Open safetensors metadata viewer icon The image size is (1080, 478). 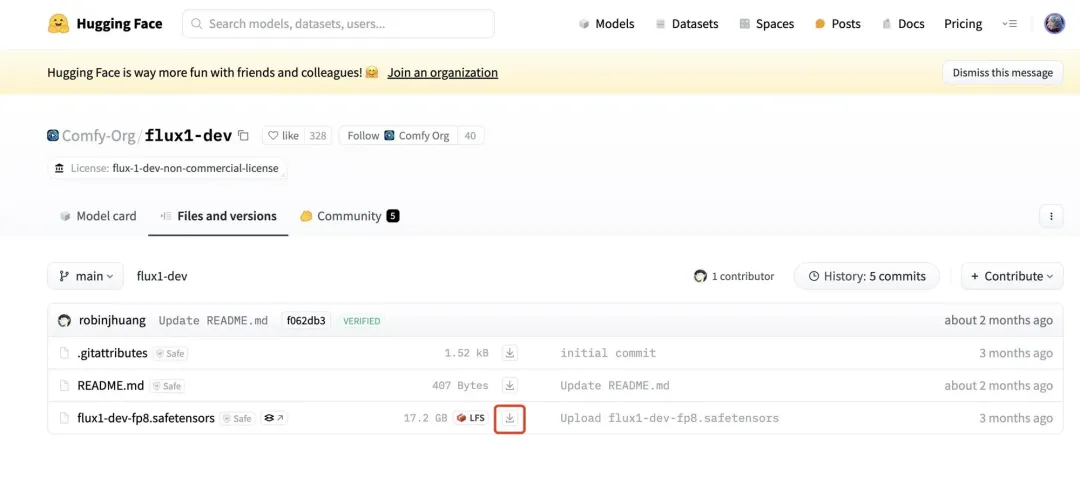[x=274, y=418]
